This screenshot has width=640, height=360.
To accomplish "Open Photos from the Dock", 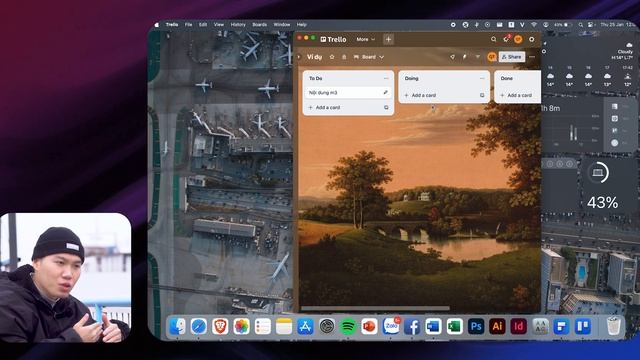I will coord(241,327).
